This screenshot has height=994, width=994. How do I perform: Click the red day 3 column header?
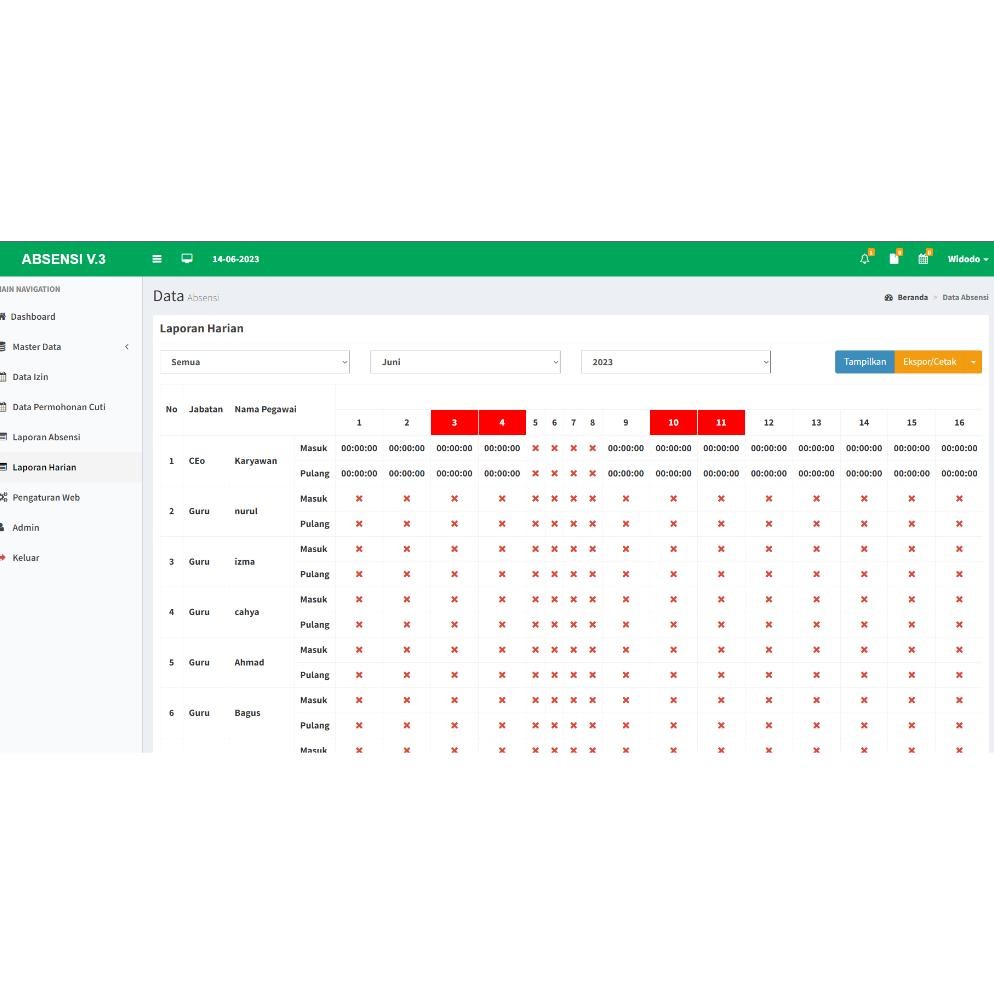454,422
